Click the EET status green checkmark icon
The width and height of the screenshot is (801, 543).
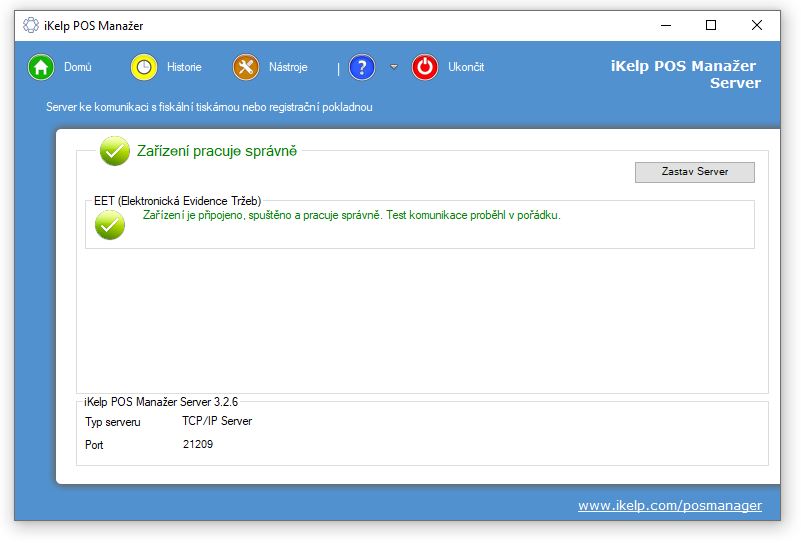click(110, 225)
